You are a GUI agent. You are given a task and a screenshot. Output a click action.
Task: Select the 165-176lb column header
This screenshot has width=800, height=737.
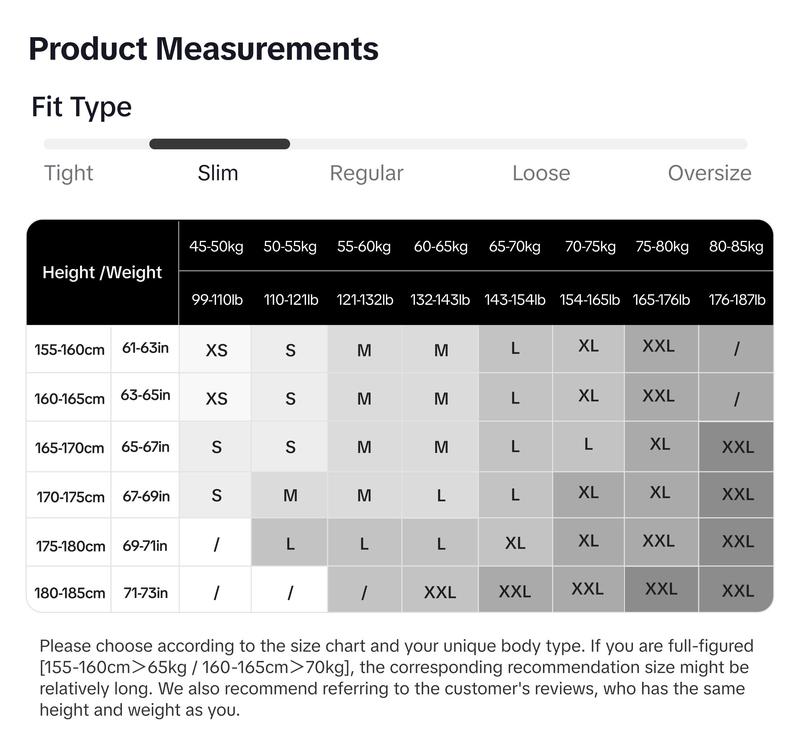(x=661, y=299)
